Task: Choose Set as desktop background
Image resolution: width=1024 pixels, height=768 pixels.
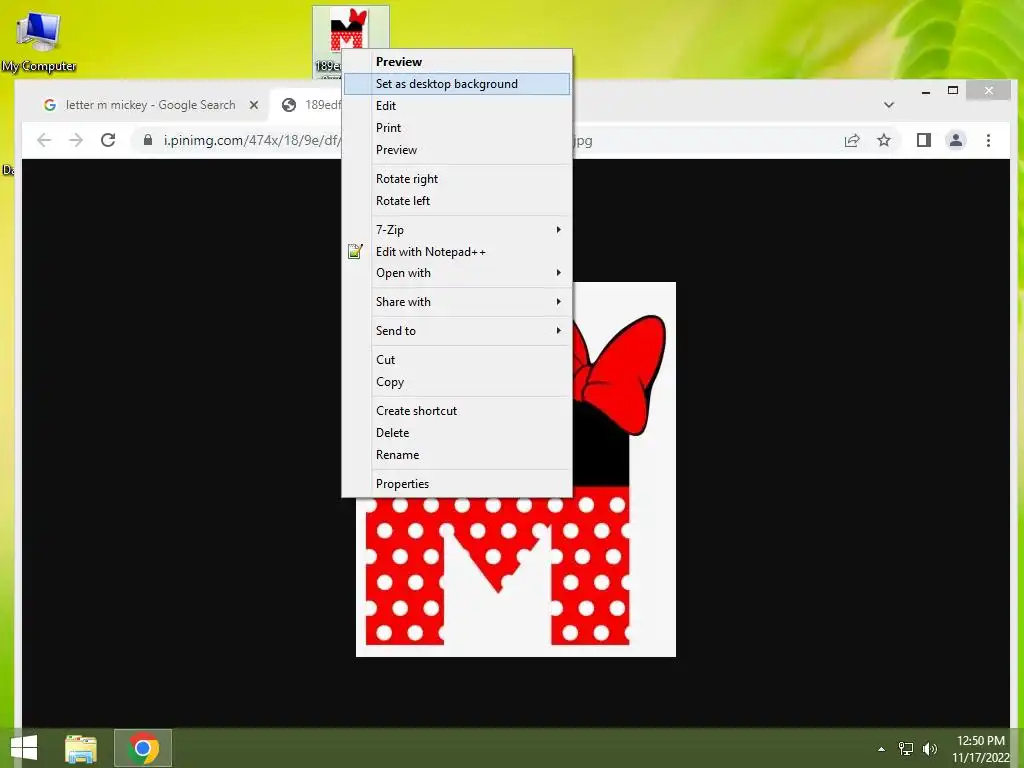Action: [456, 84]
